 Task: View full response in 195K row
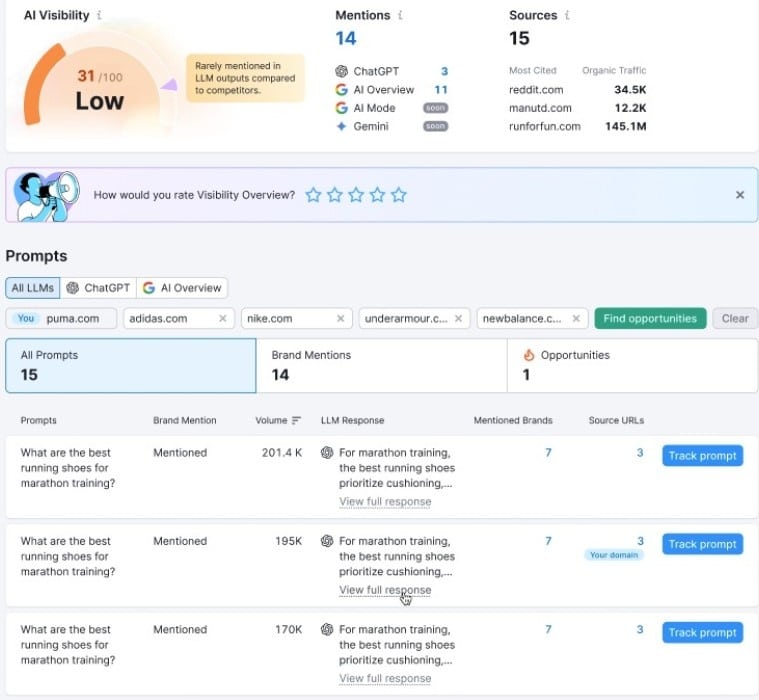pos(385,590)
